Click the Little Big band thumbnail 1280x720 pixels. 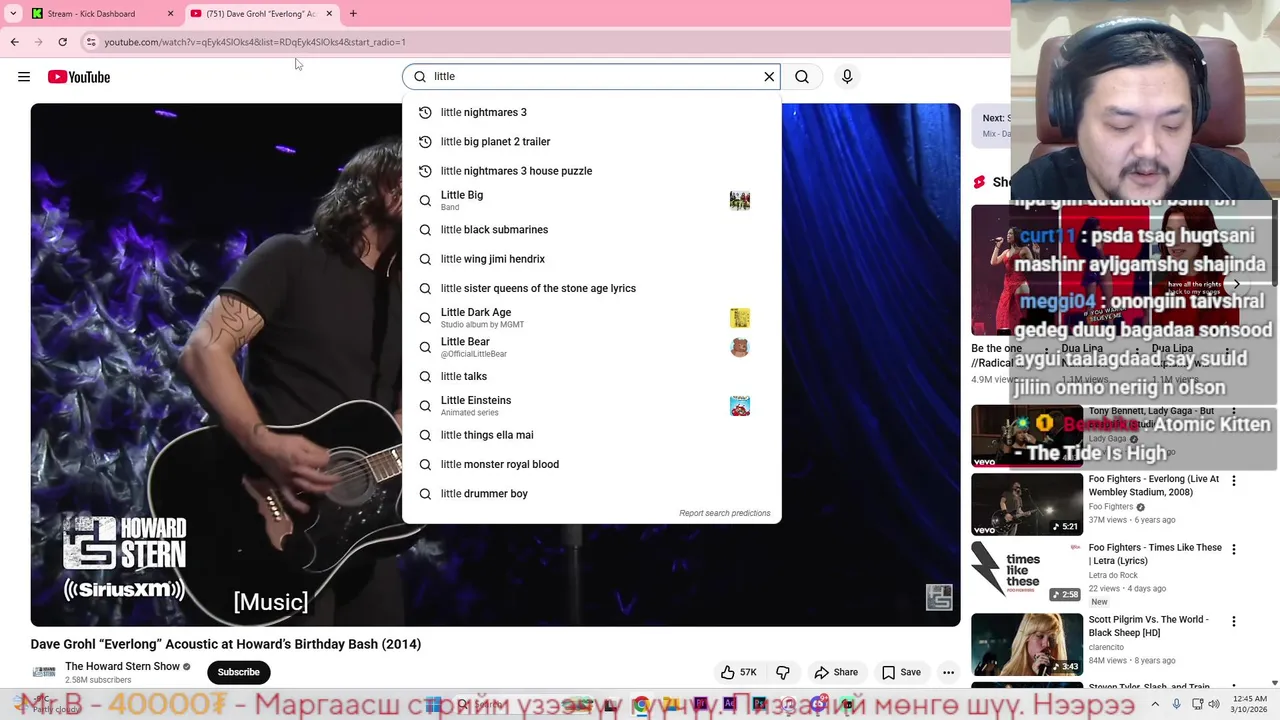tap(740, 201)
